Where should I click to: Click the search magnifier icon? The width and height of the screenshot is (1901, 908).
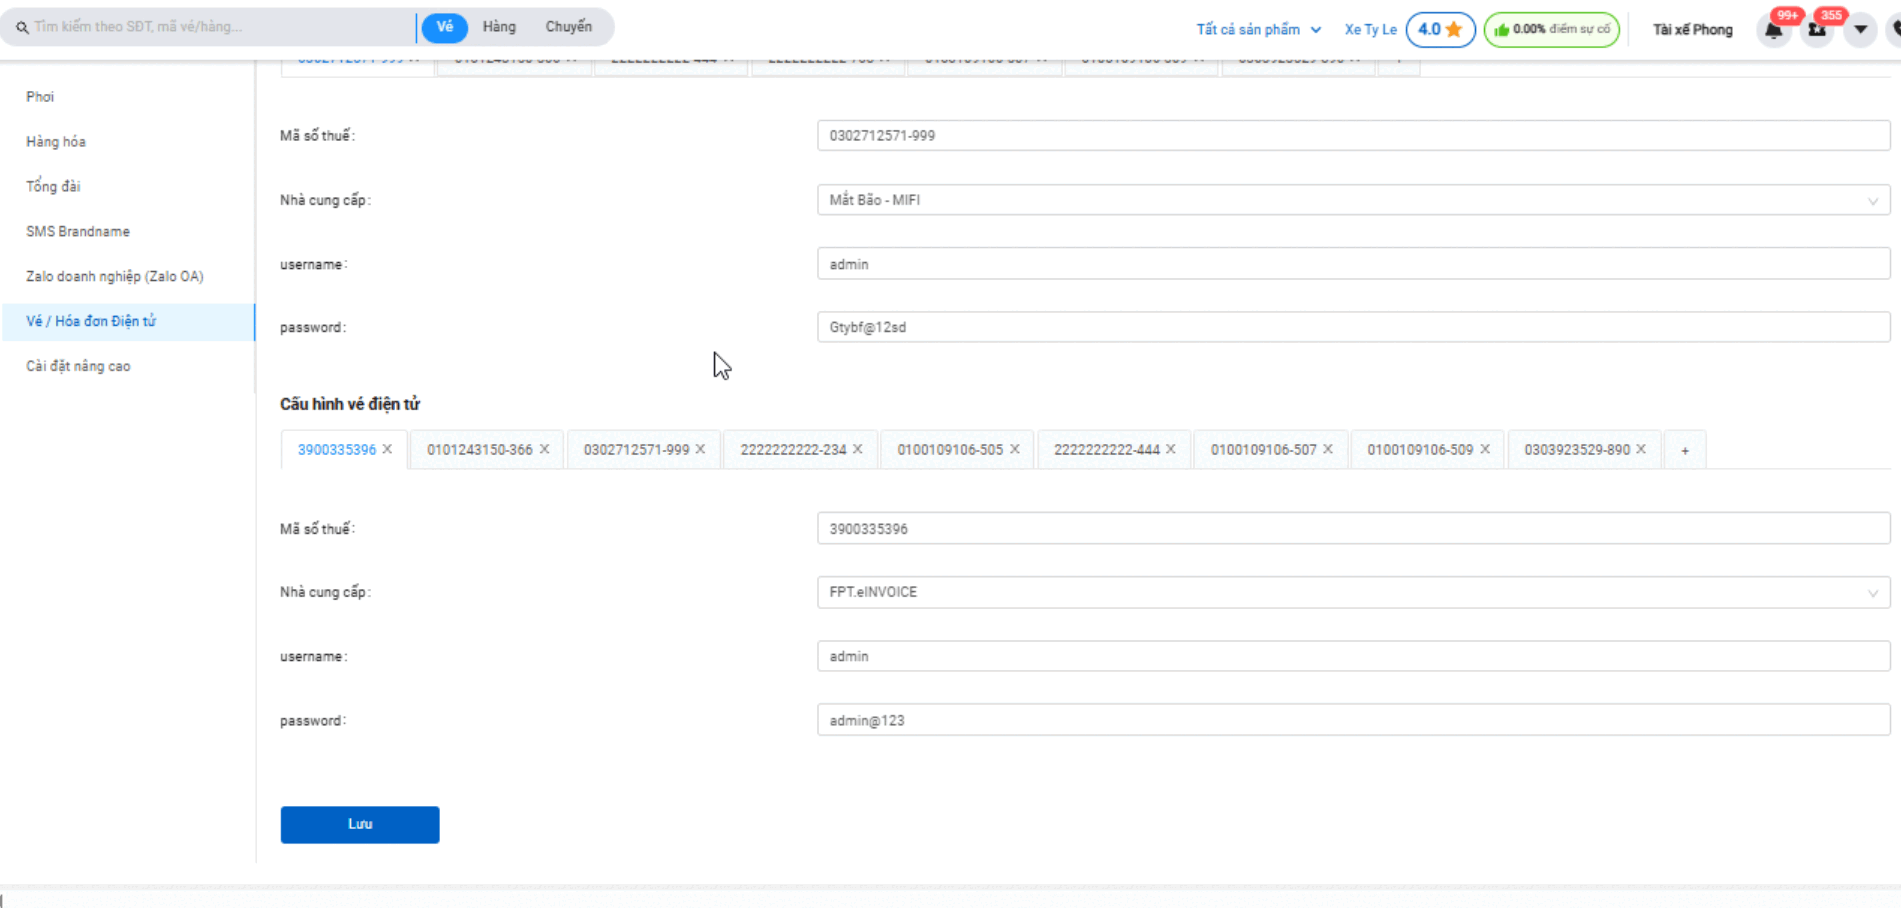point(22,27)
